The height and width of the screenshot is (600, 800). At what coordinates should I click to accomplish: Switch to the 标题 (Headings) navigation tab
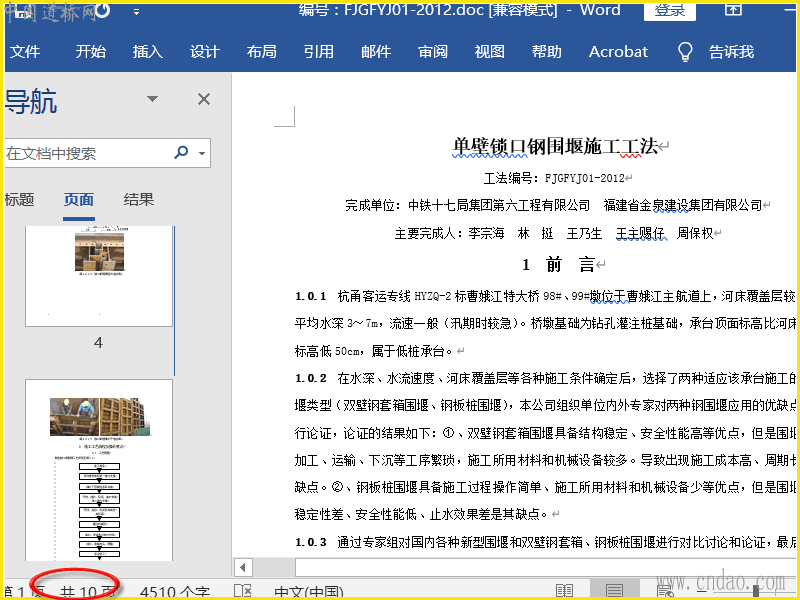(19, 199)
